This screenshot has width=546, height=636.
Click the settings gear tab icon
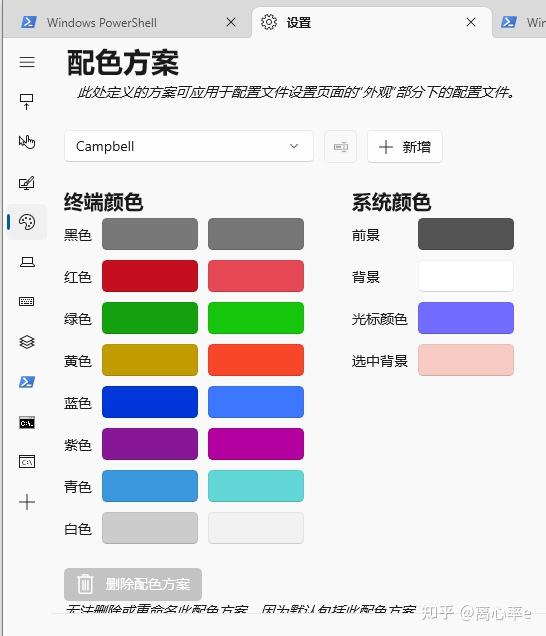(x=269, y=22)
